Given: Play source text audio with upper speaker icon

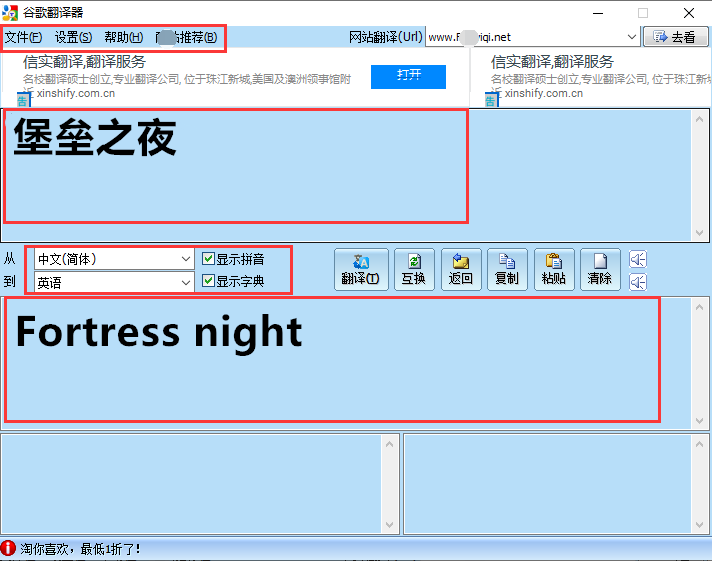Looking at the screenshot, I should (x=638, y=259).
